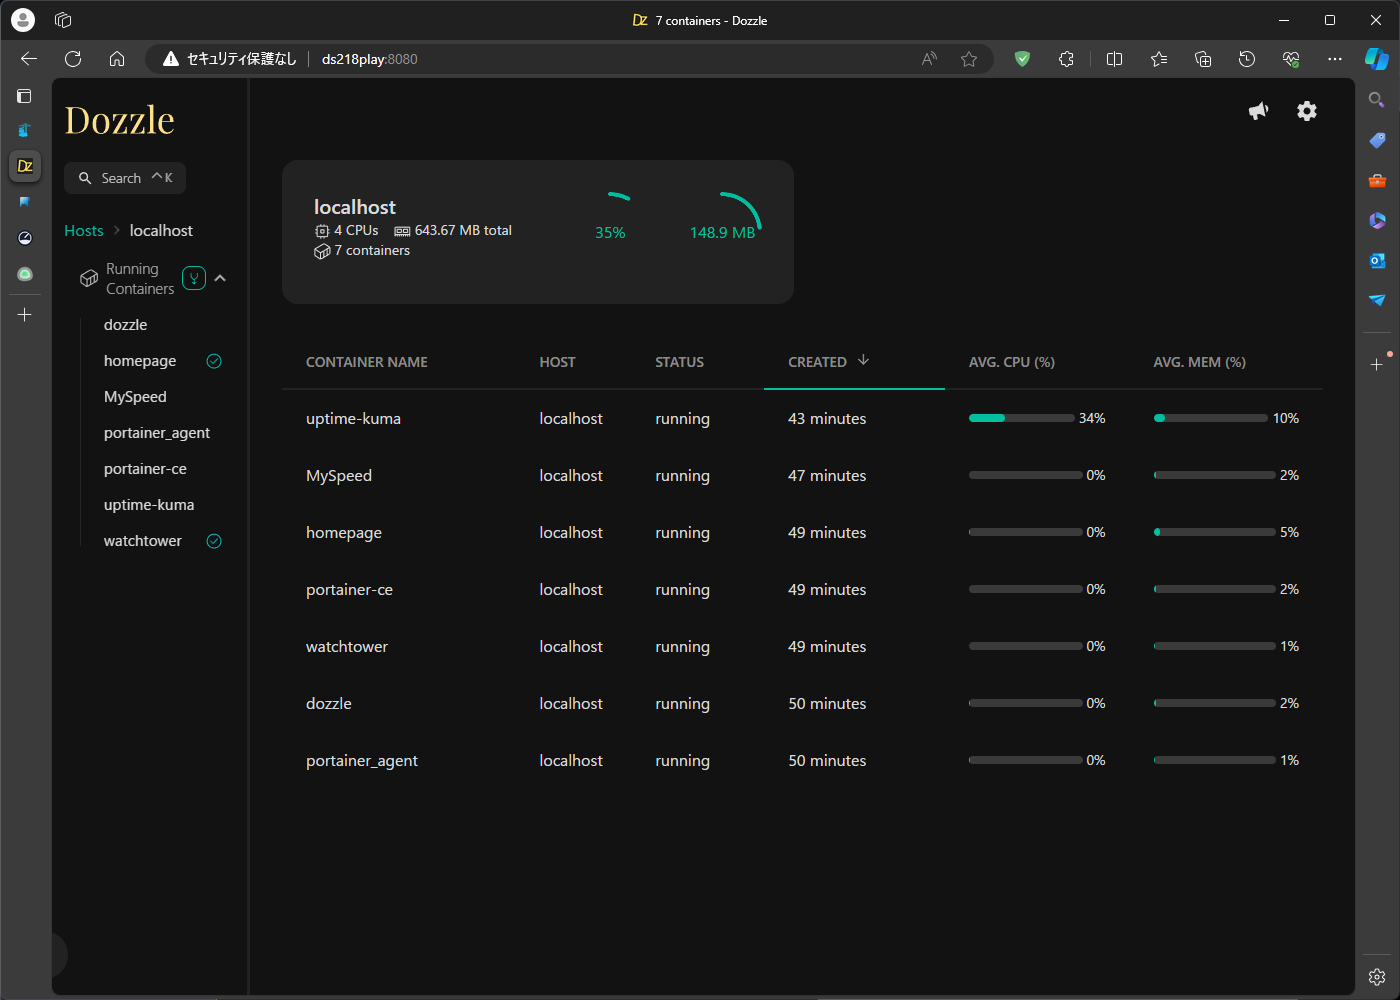
Task: Click the speedometer site icon in Edge sidebar
Action: pyautogui.click(x=25, y=238)
